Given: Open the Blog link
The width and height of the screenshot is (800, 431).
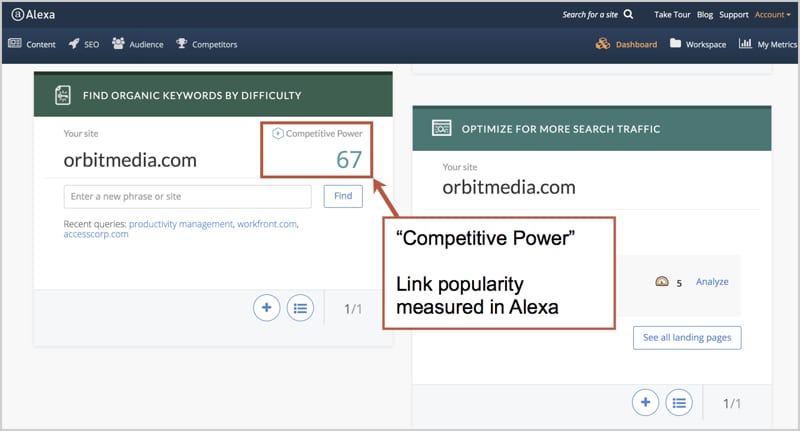Looking at the screenshot, I should [x=705, y=15].
